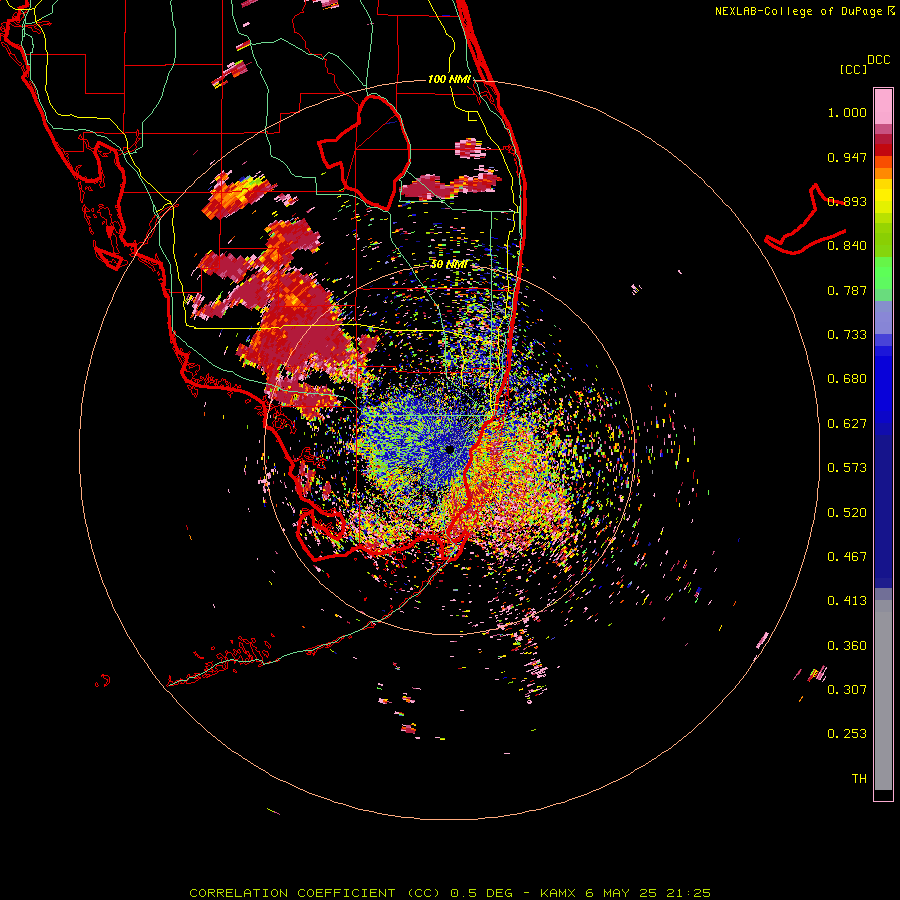900x900 pixels.
Task: Click the 0.787 legend value
Action: pyautogui.click(x=847, y=290)
